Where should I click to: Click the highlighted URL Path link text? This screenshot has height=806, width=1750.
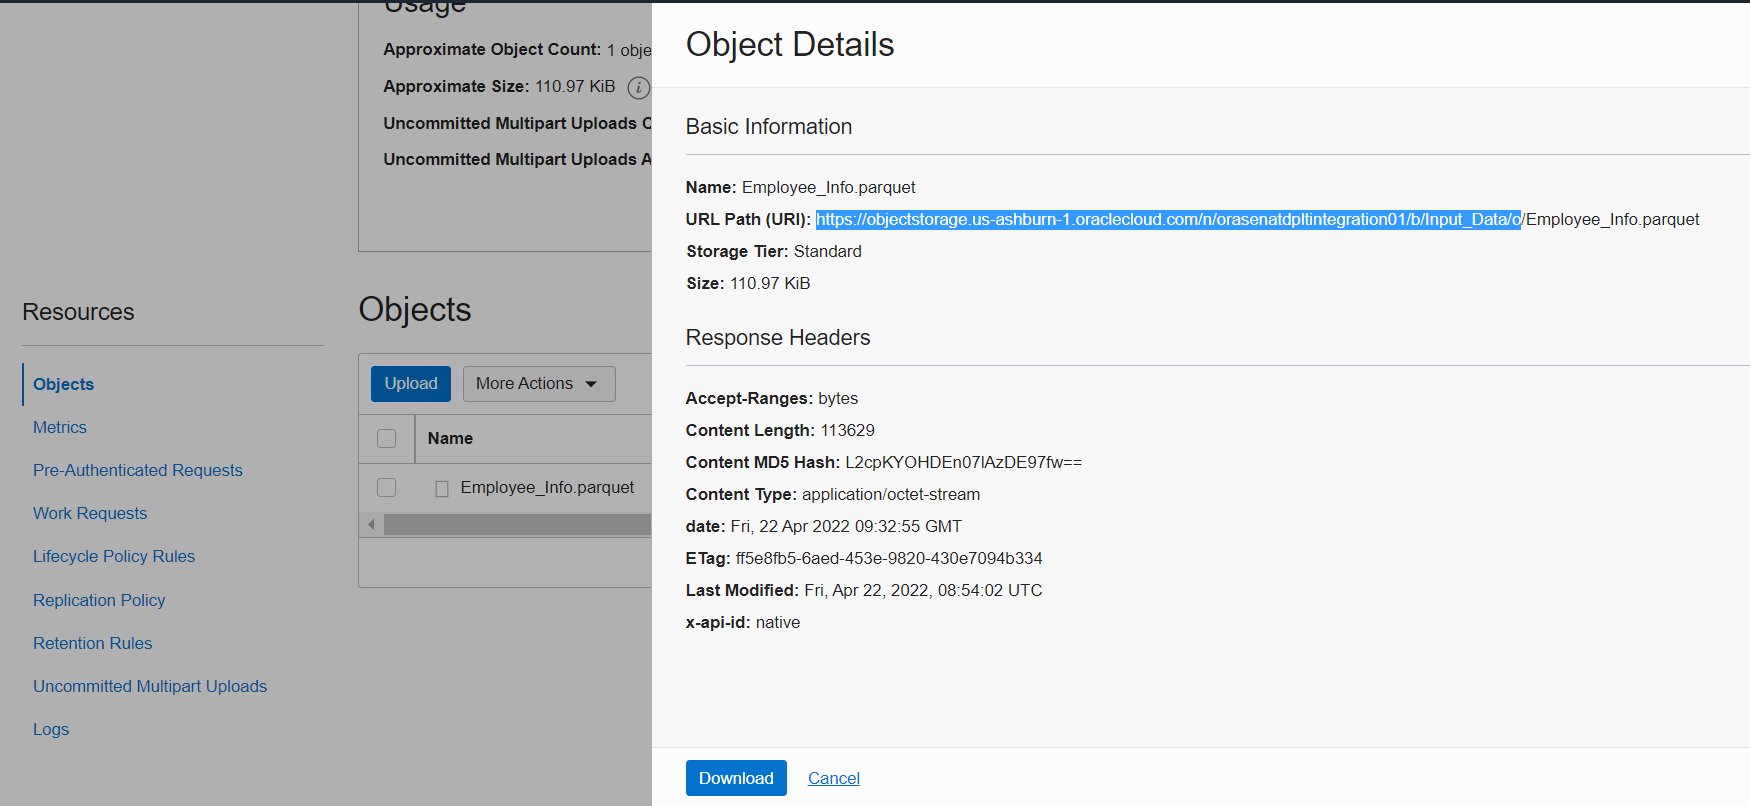(1168, 220)
